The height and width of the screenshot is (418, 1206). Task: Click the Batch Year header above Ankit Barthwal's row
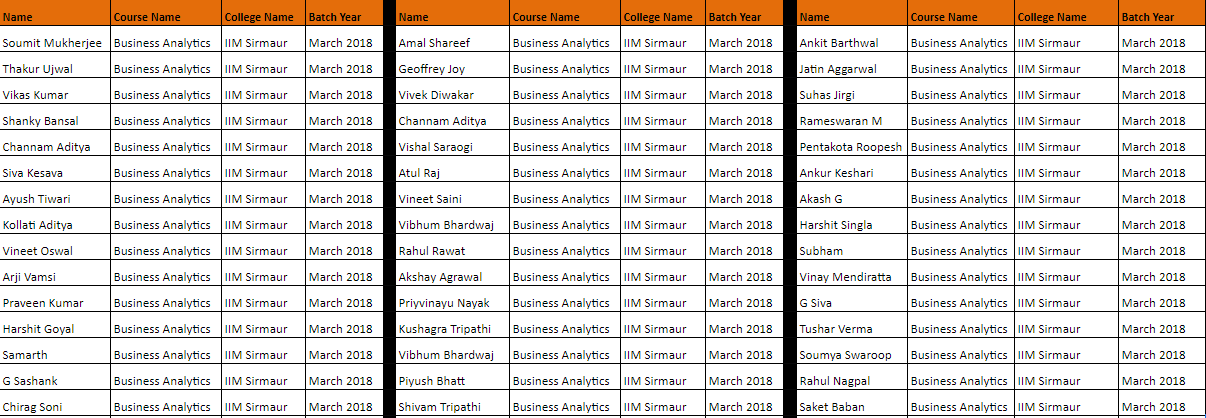1160,17
